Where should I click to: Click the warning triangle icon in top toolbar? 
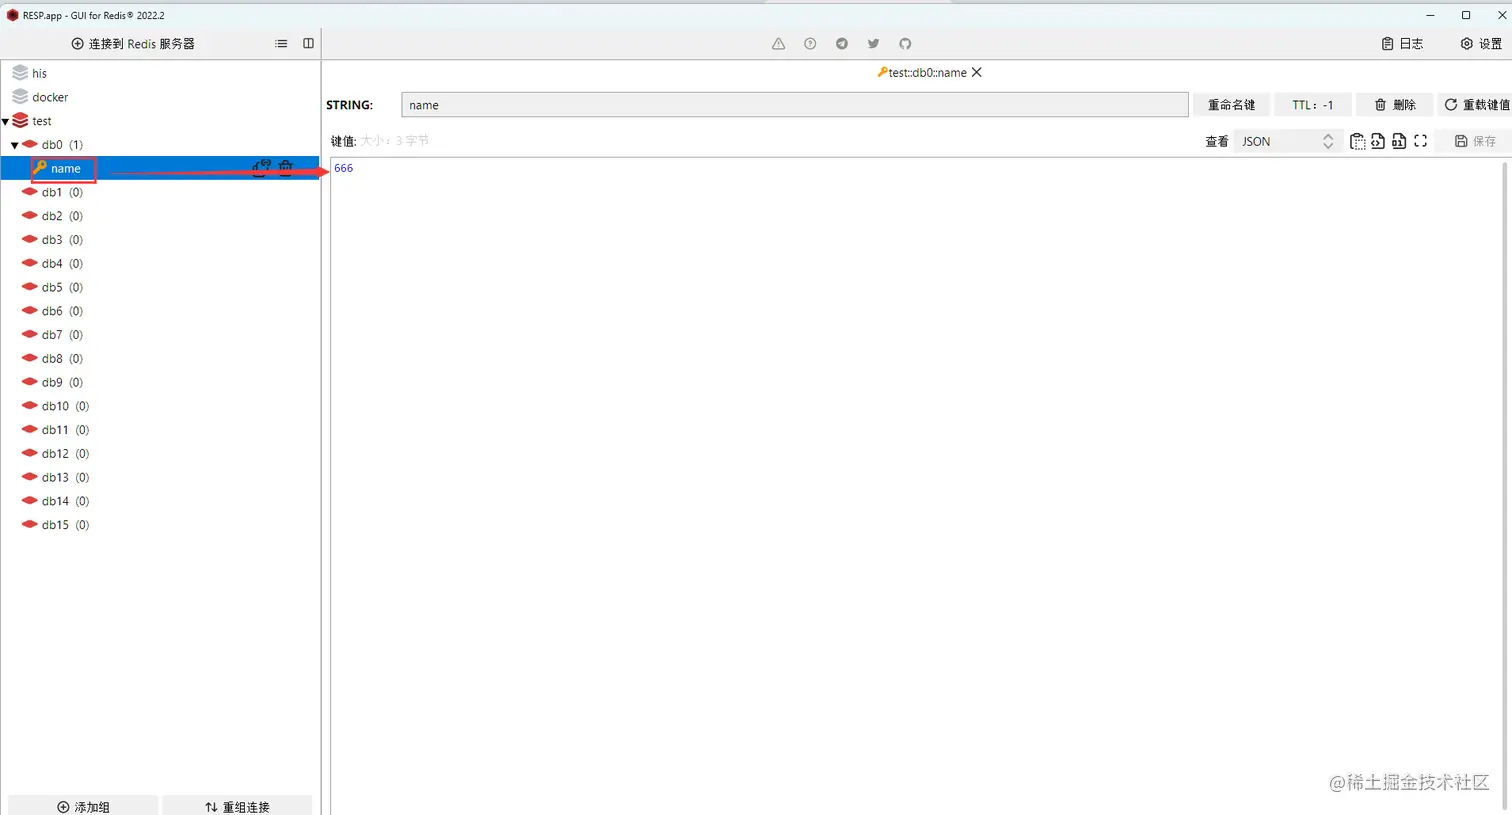778,44
